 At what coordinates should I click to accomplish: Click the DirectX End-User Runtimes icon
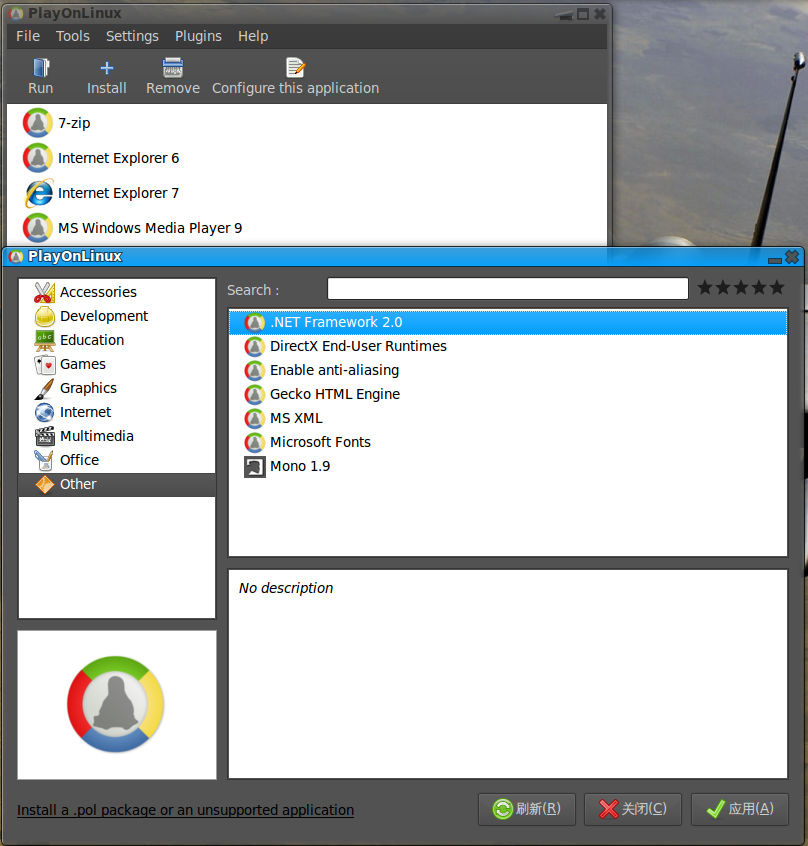(x=255, y=346)
